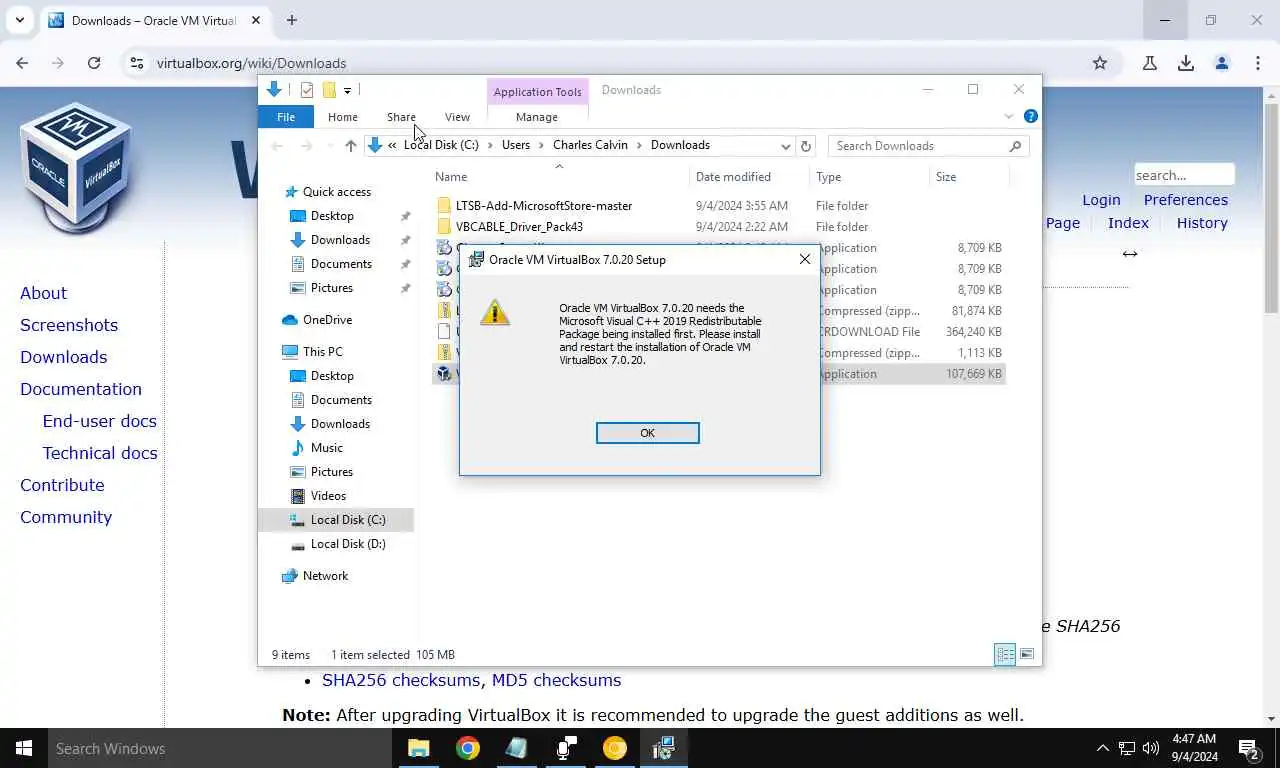Click the yellow warning triangle icon
The width and height of the screenshot is (1280, 768).
[x=494, y=313]
